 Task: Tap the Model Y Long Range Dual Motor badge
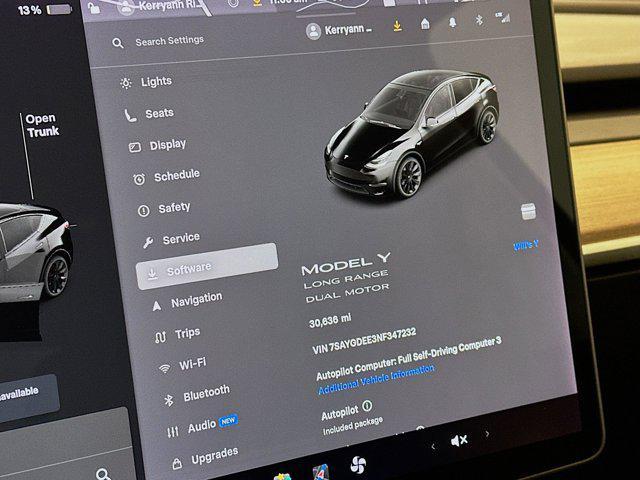(x=346, y=278)
